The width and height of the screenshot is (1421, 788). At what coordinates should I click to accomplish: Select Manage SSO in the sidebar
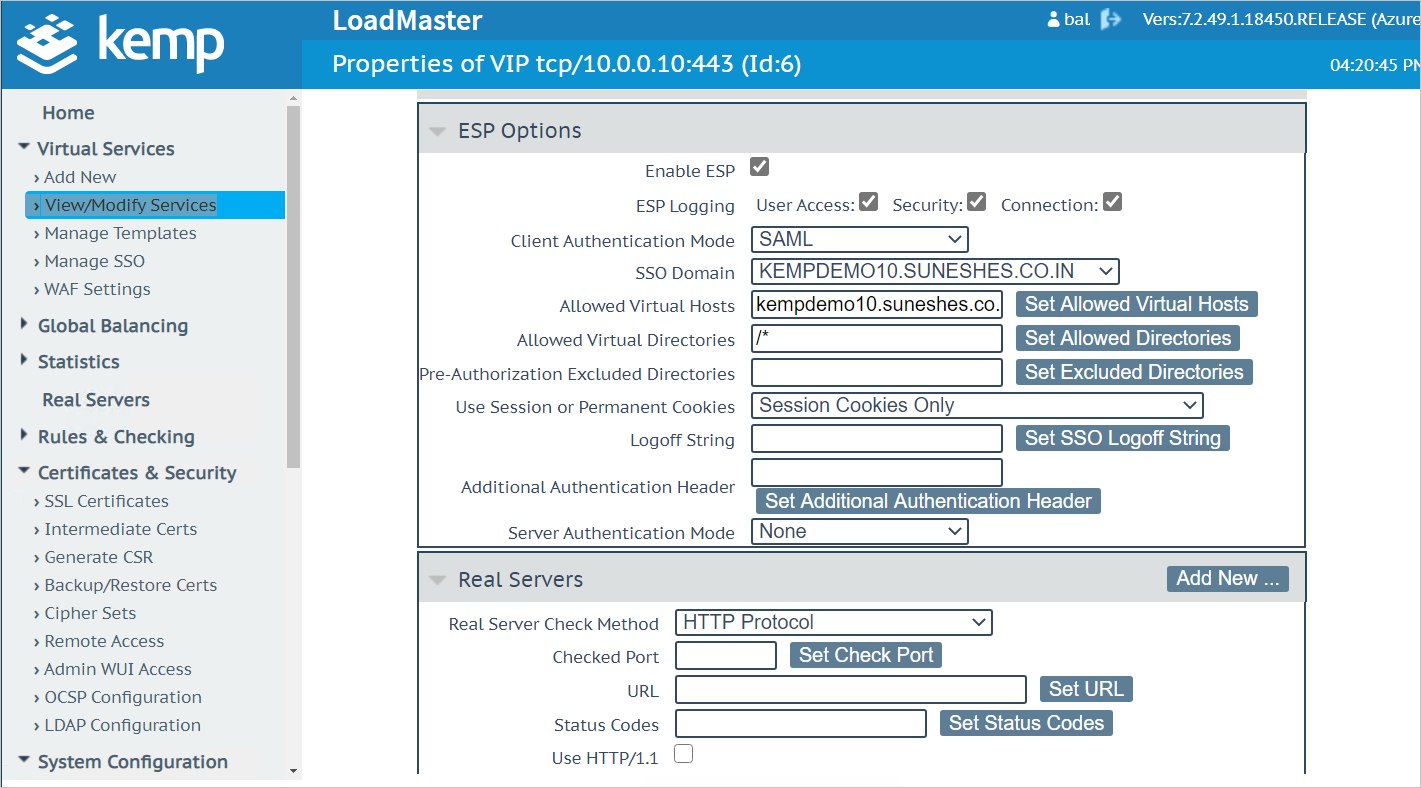click(93, 261)
